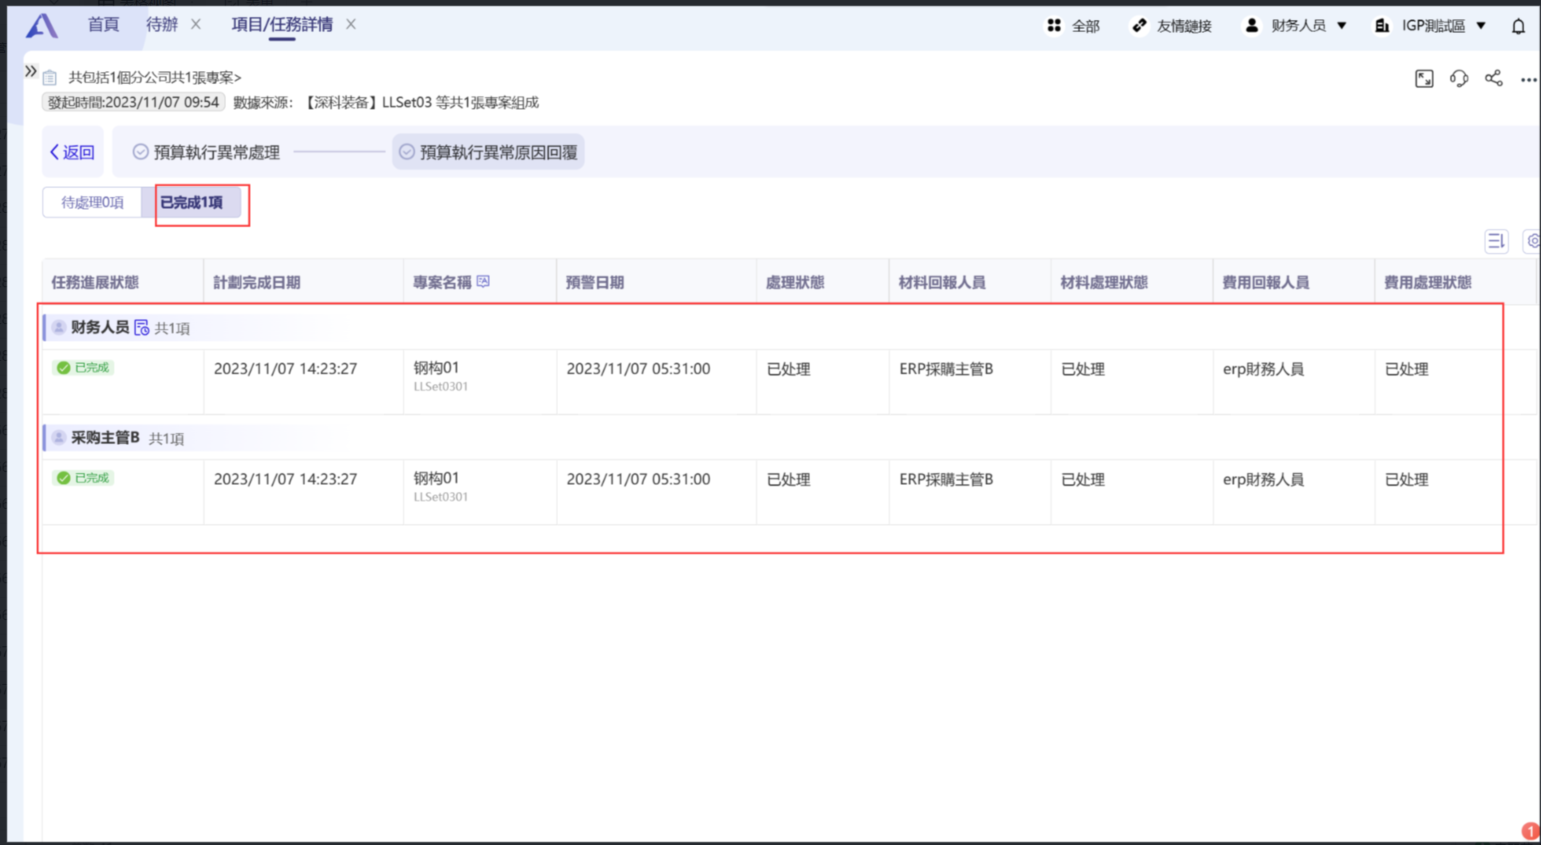Viewport: 1541px width, 845px height.
Task: Click the clipboard icon beside project summary
Action: pos(50,77)
